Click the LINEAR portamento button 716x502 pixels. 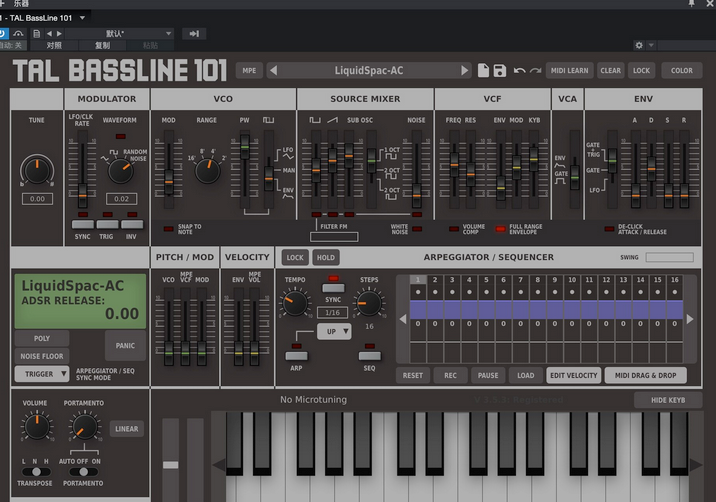tap(127, 429)
